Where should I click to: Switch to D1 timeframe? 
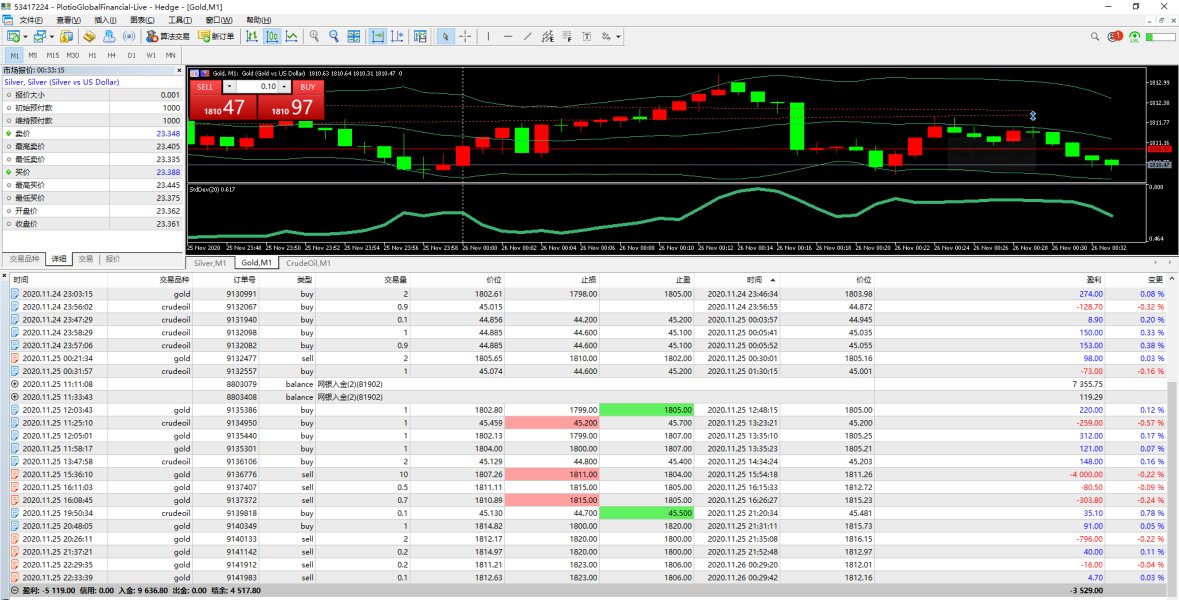[132, 55]
